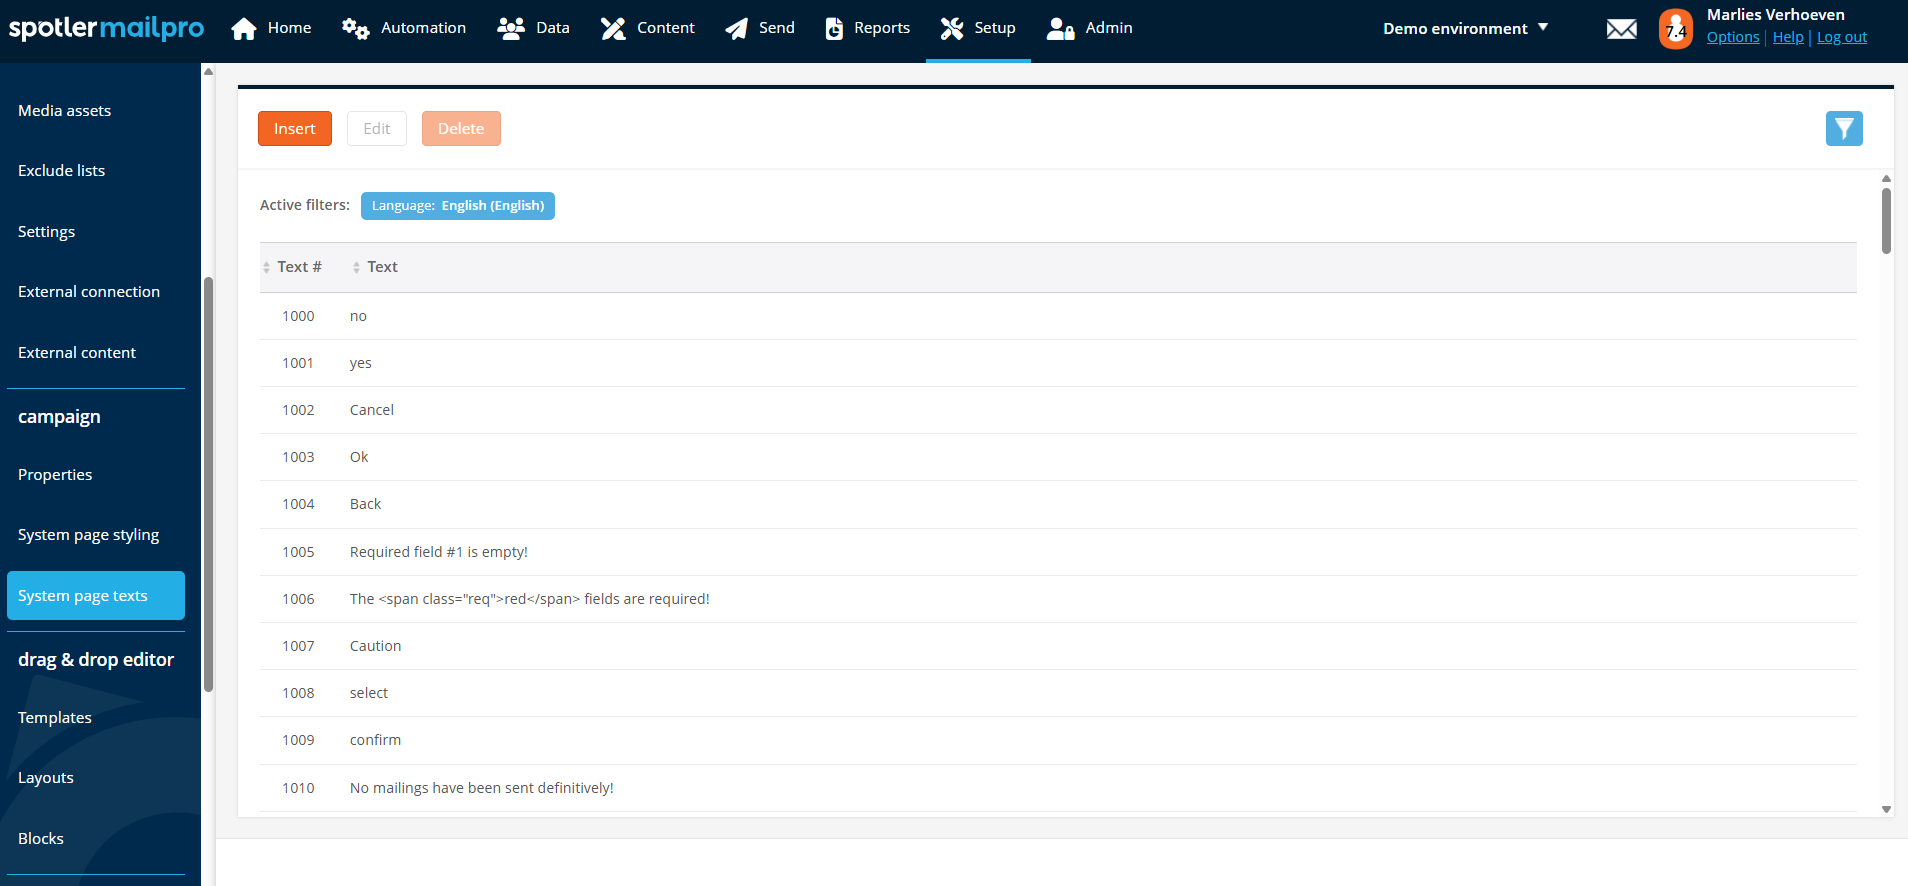
Task: Open the filter funnel button
Action: [1843, 129]
